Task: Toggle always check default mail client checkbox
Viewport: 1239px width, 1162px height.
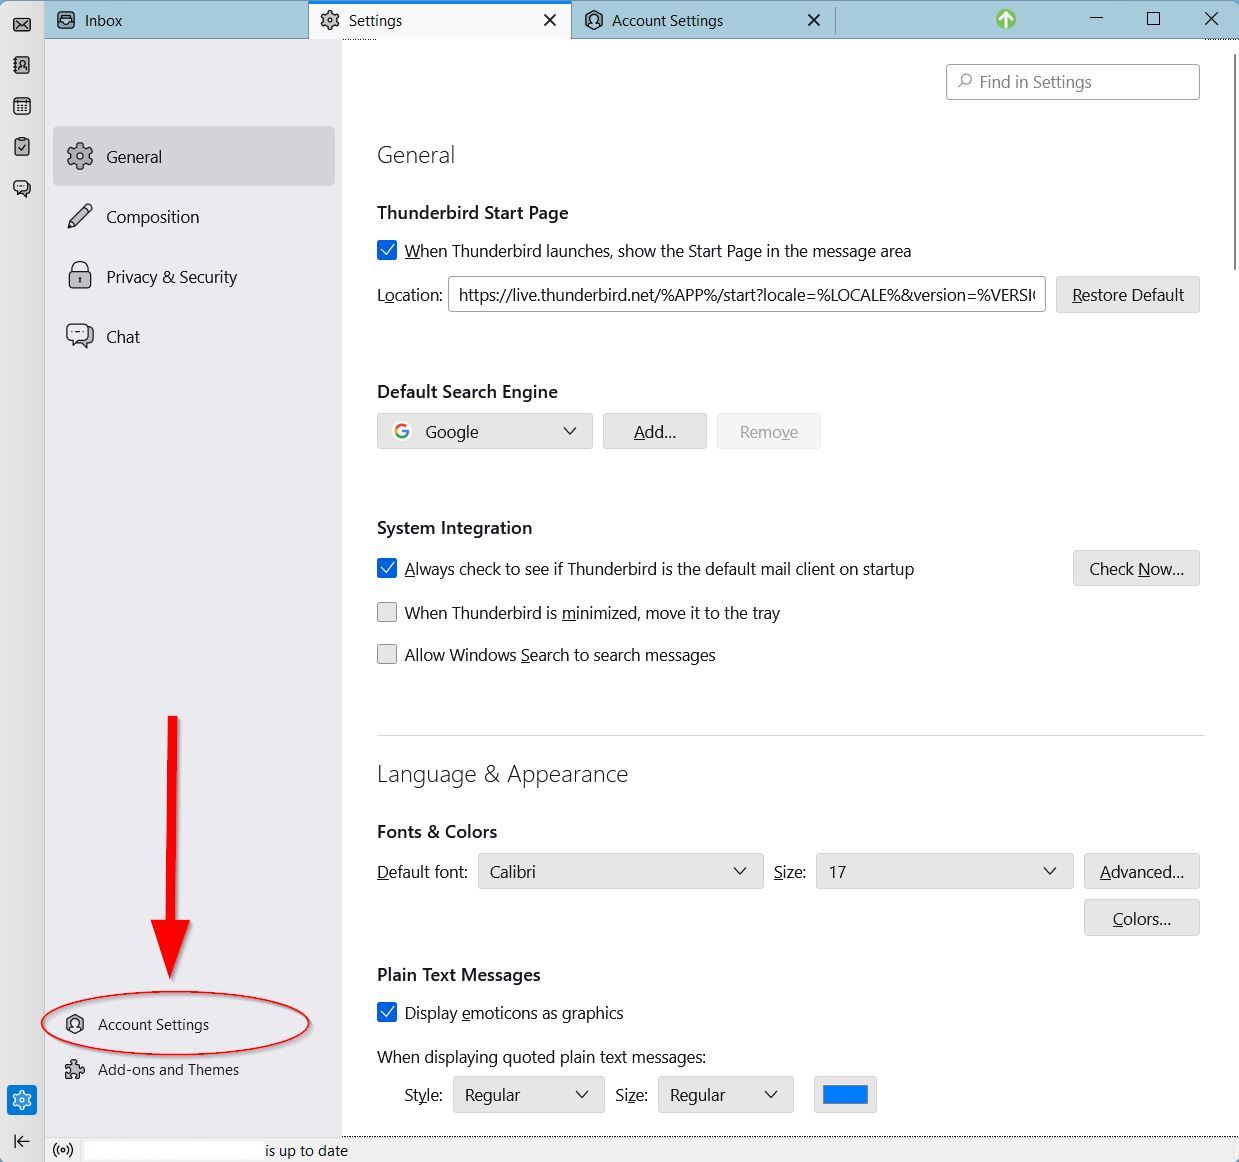Action: click(387, 568)
